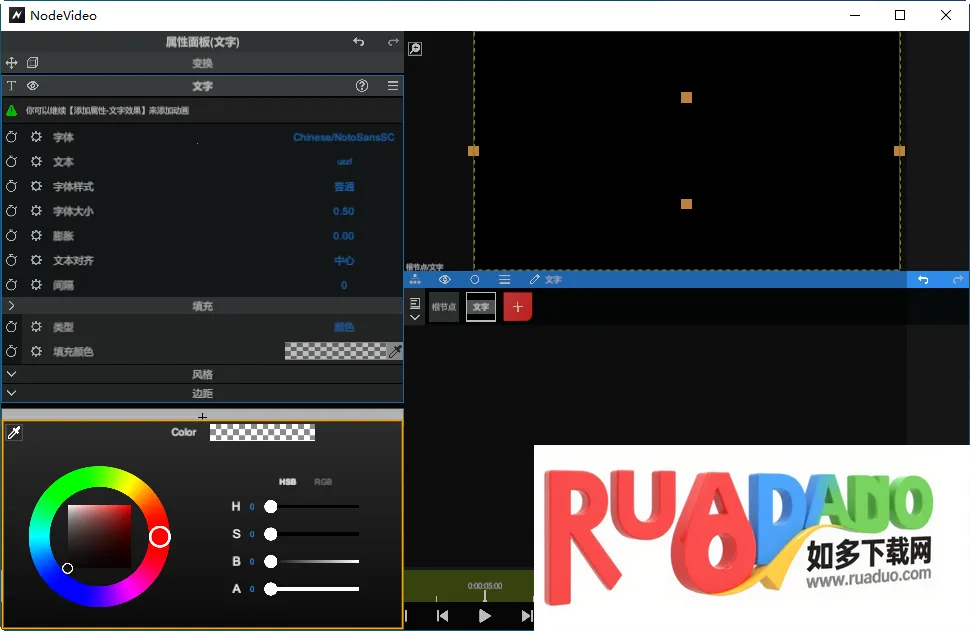Click the stopwatch keyframe icon next to 字体大小

(x=12, y=211)
